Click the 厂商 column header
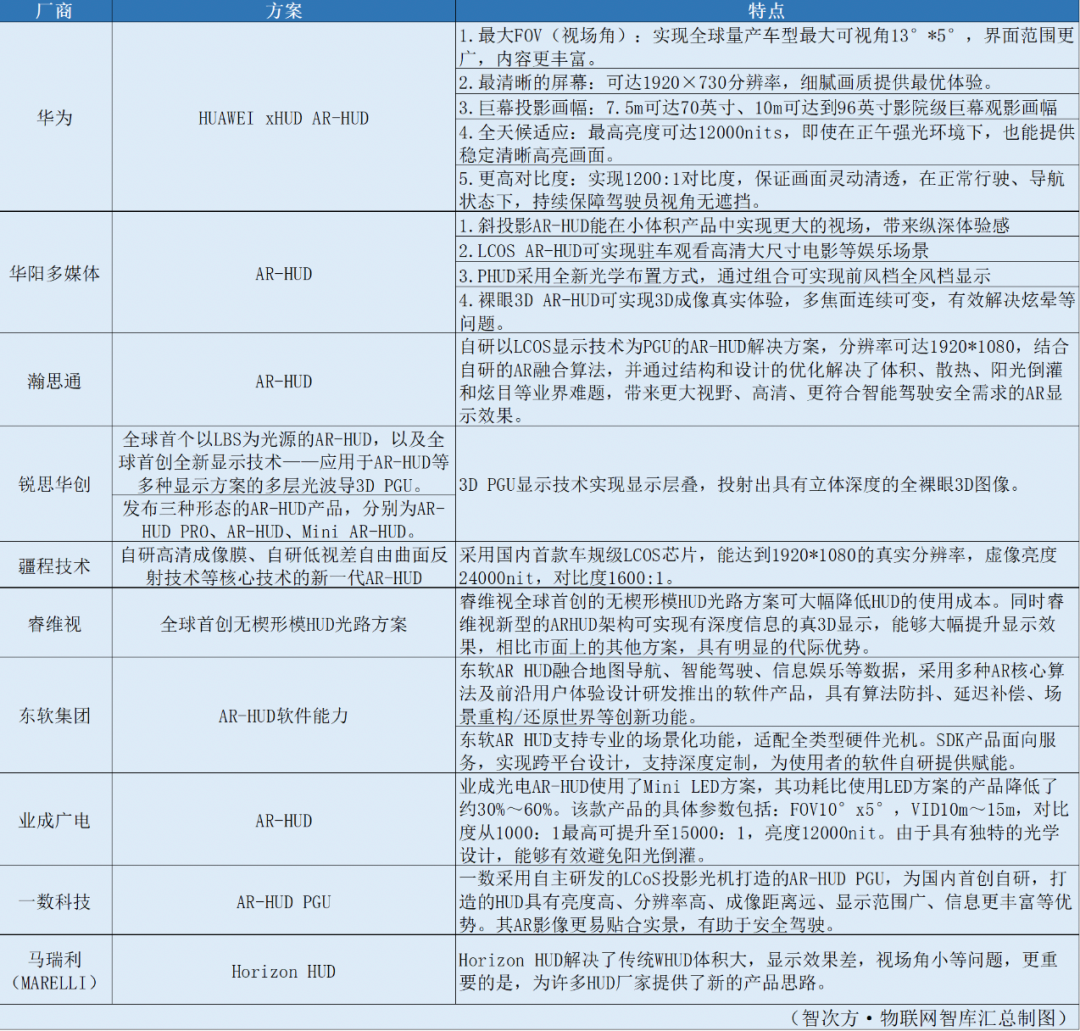The height and width of the screenshot is (1031, 1080). click(x=56, y=10)
